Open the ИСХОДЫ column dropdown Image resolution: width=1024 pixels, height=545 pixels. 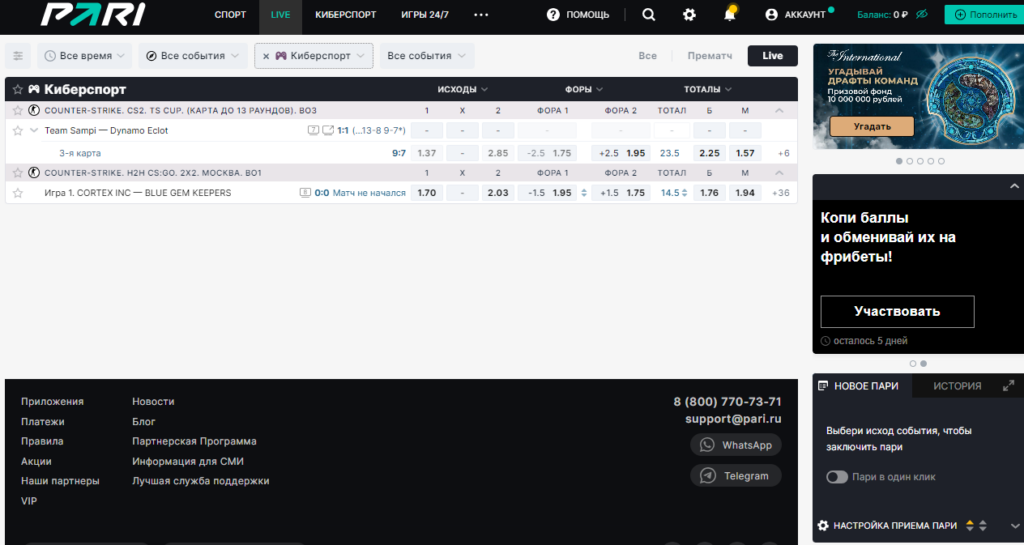pos(462,89)
